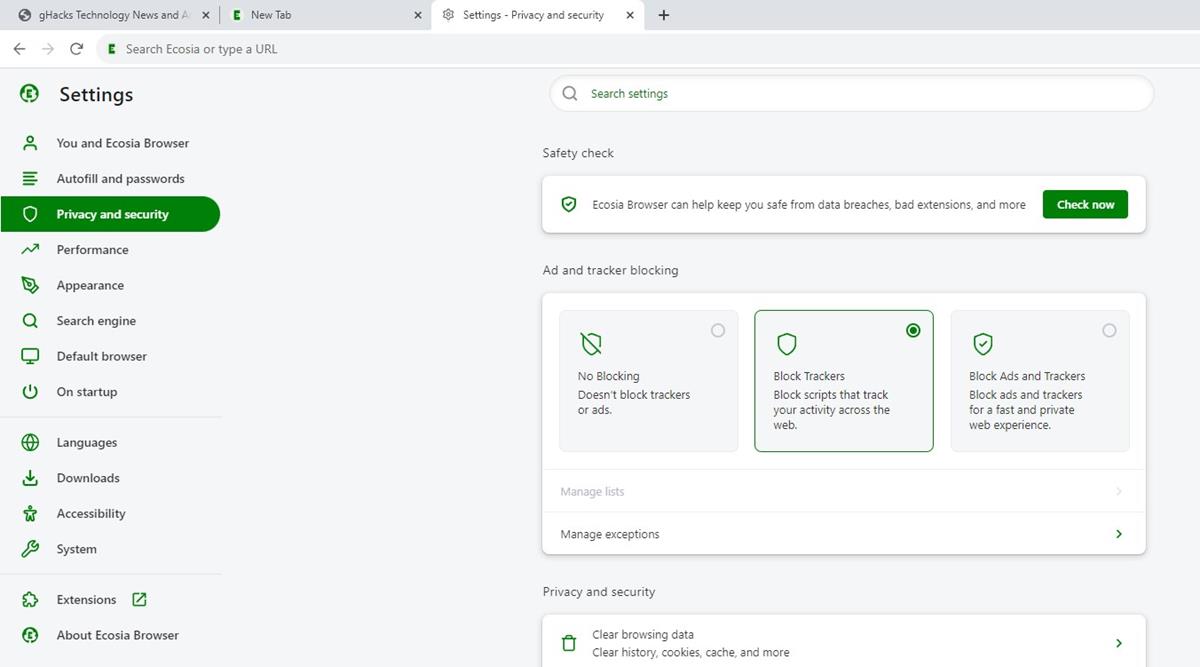The height and width of the screenshot is (667, 1200).
Task: Click the Accessibility figure icon
Action: (30, 514)
